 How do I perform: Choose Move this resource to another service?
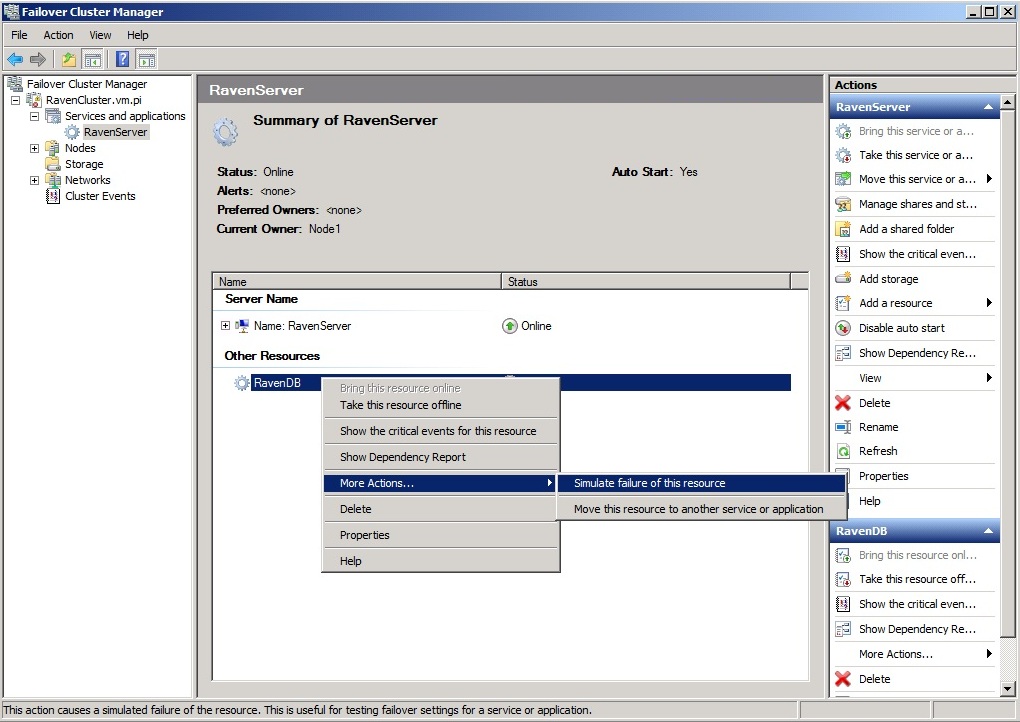pos(701,509)
